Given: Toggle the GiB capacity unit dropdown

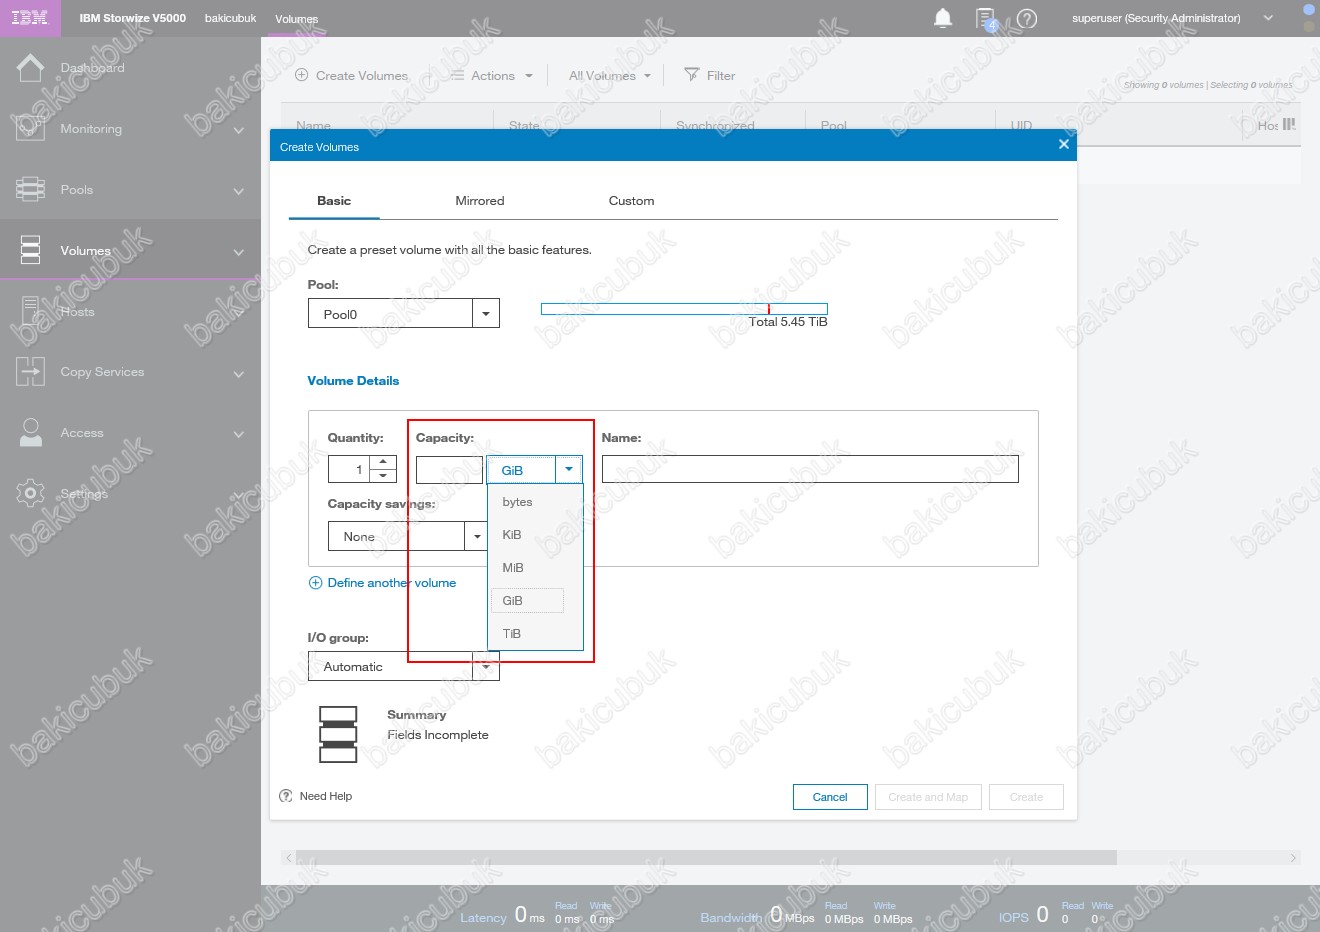Looking at the screenshot, I should click(x=568, y=469).
